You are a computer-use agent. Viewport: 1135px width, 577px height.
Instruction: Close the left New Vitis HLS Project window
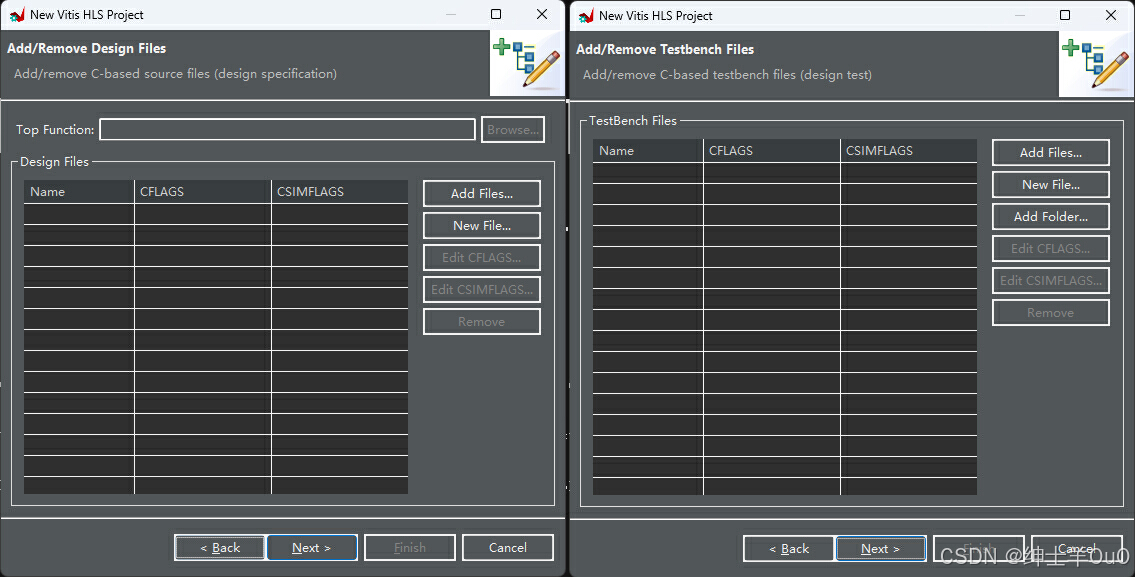[541, 14]
